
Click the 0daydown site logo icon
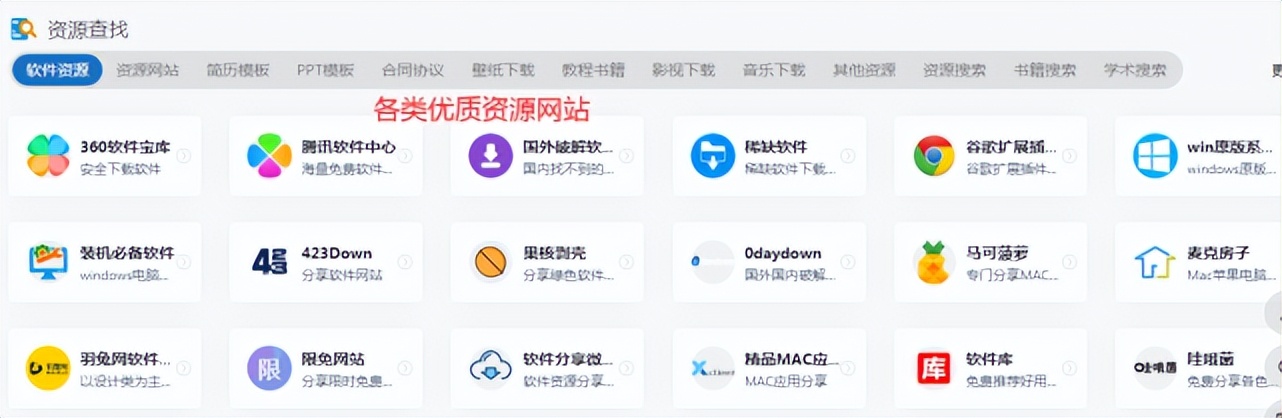[713, 261]
